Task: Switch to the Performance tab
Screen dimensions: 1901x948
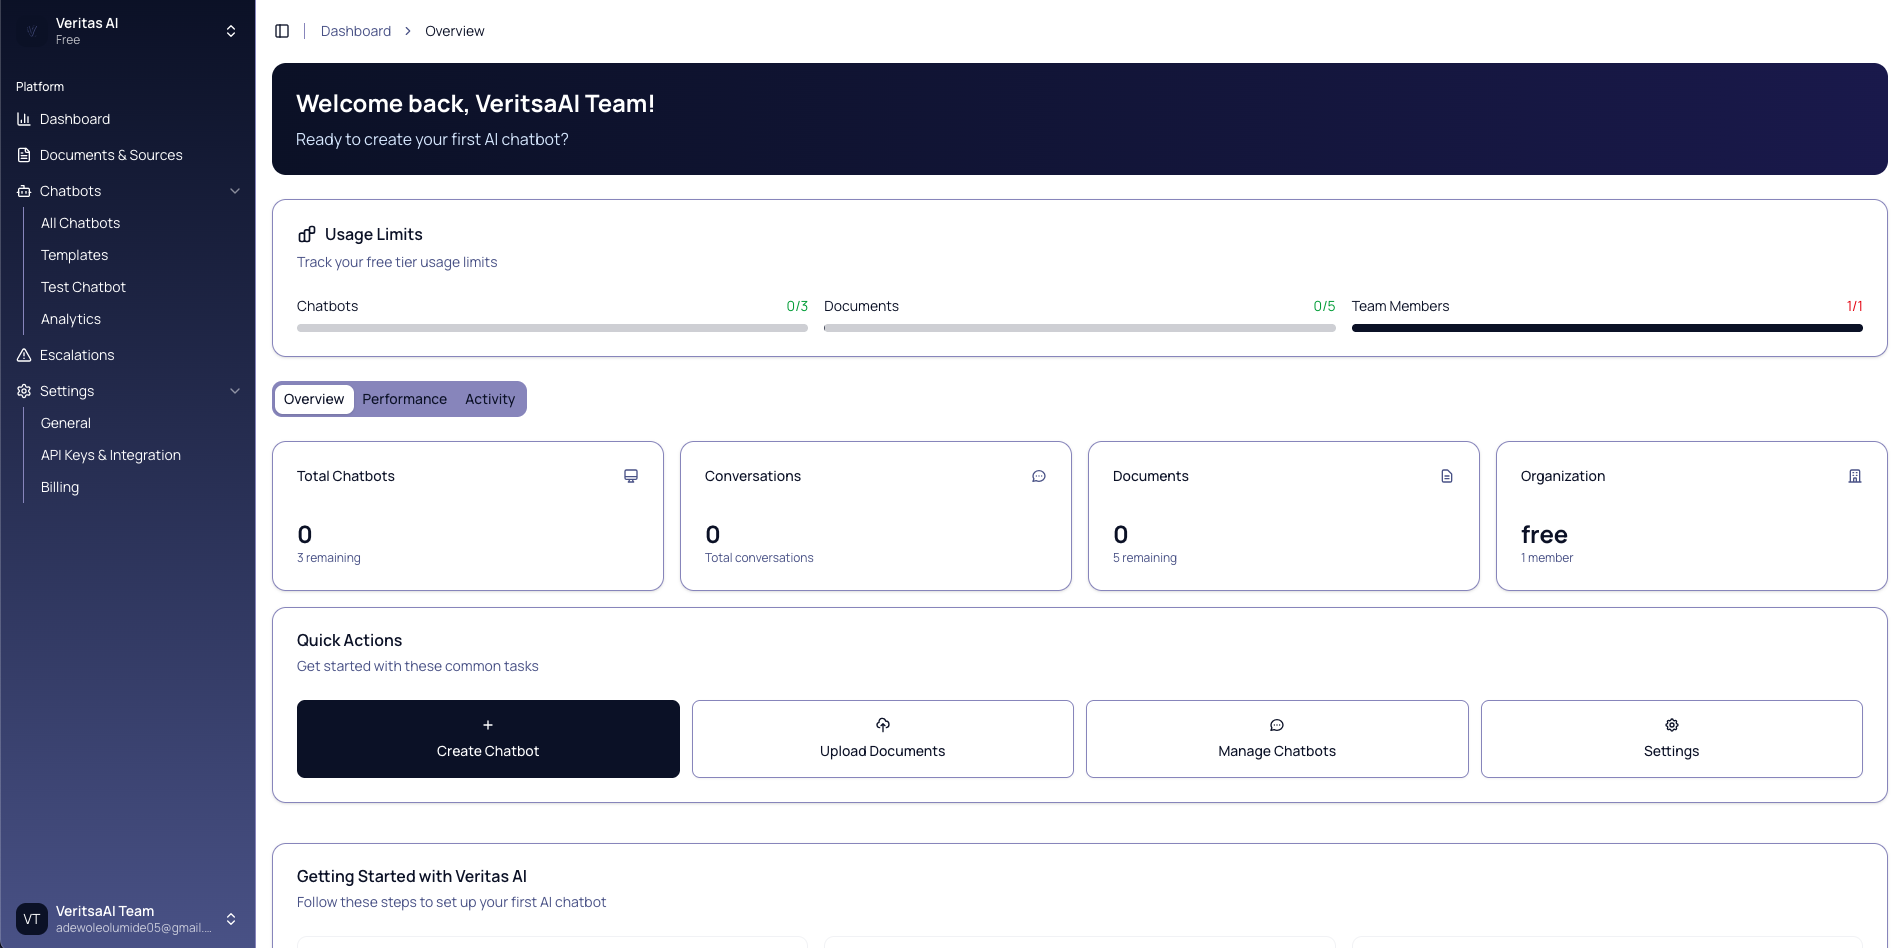Action: 404,399
